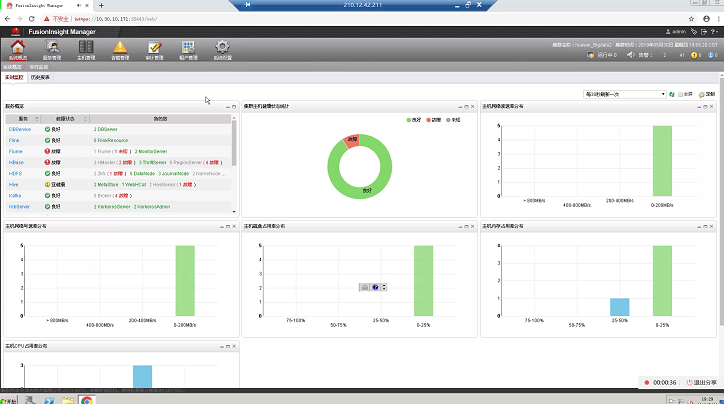724x404 pixels.
Task: Click the HDFS green health icon
Action: [47, 174]
